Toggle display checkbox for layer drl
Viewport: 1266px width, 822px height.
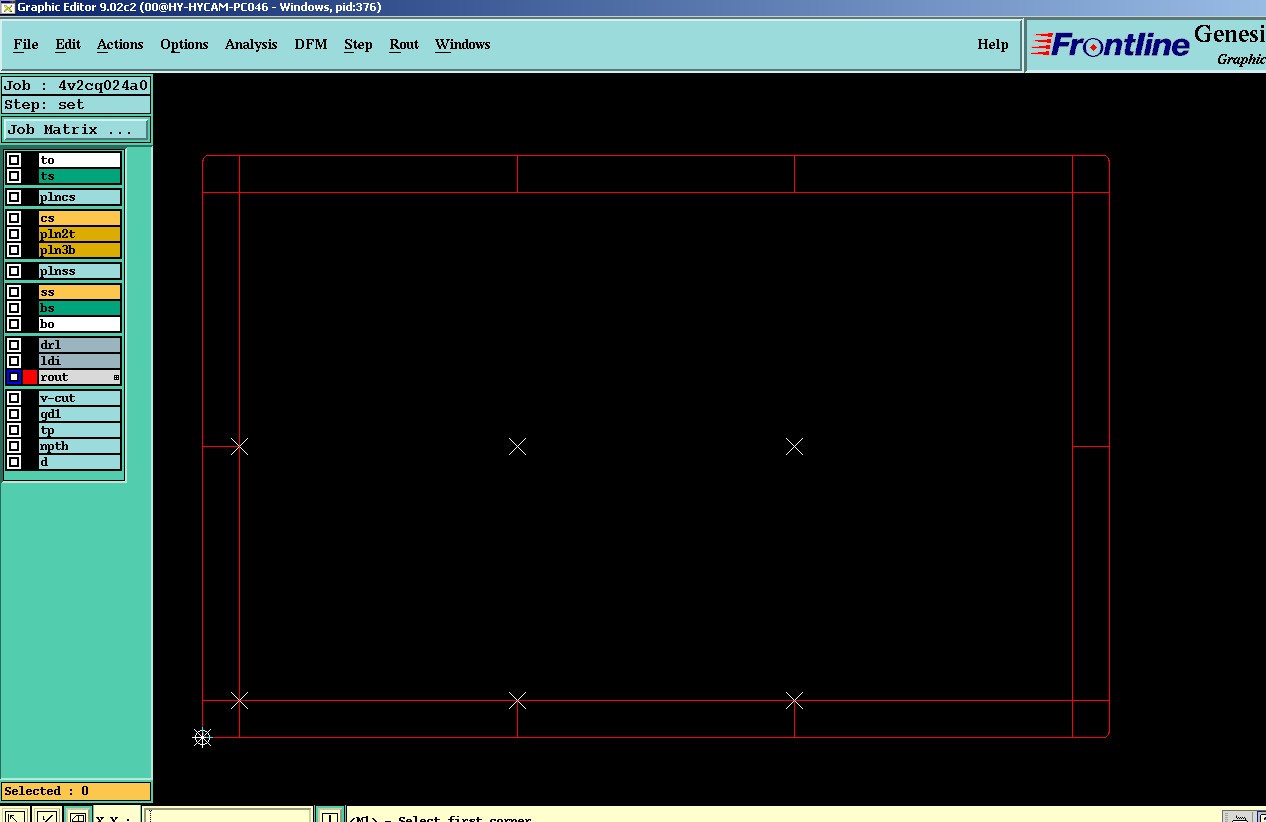coord(14,345)
